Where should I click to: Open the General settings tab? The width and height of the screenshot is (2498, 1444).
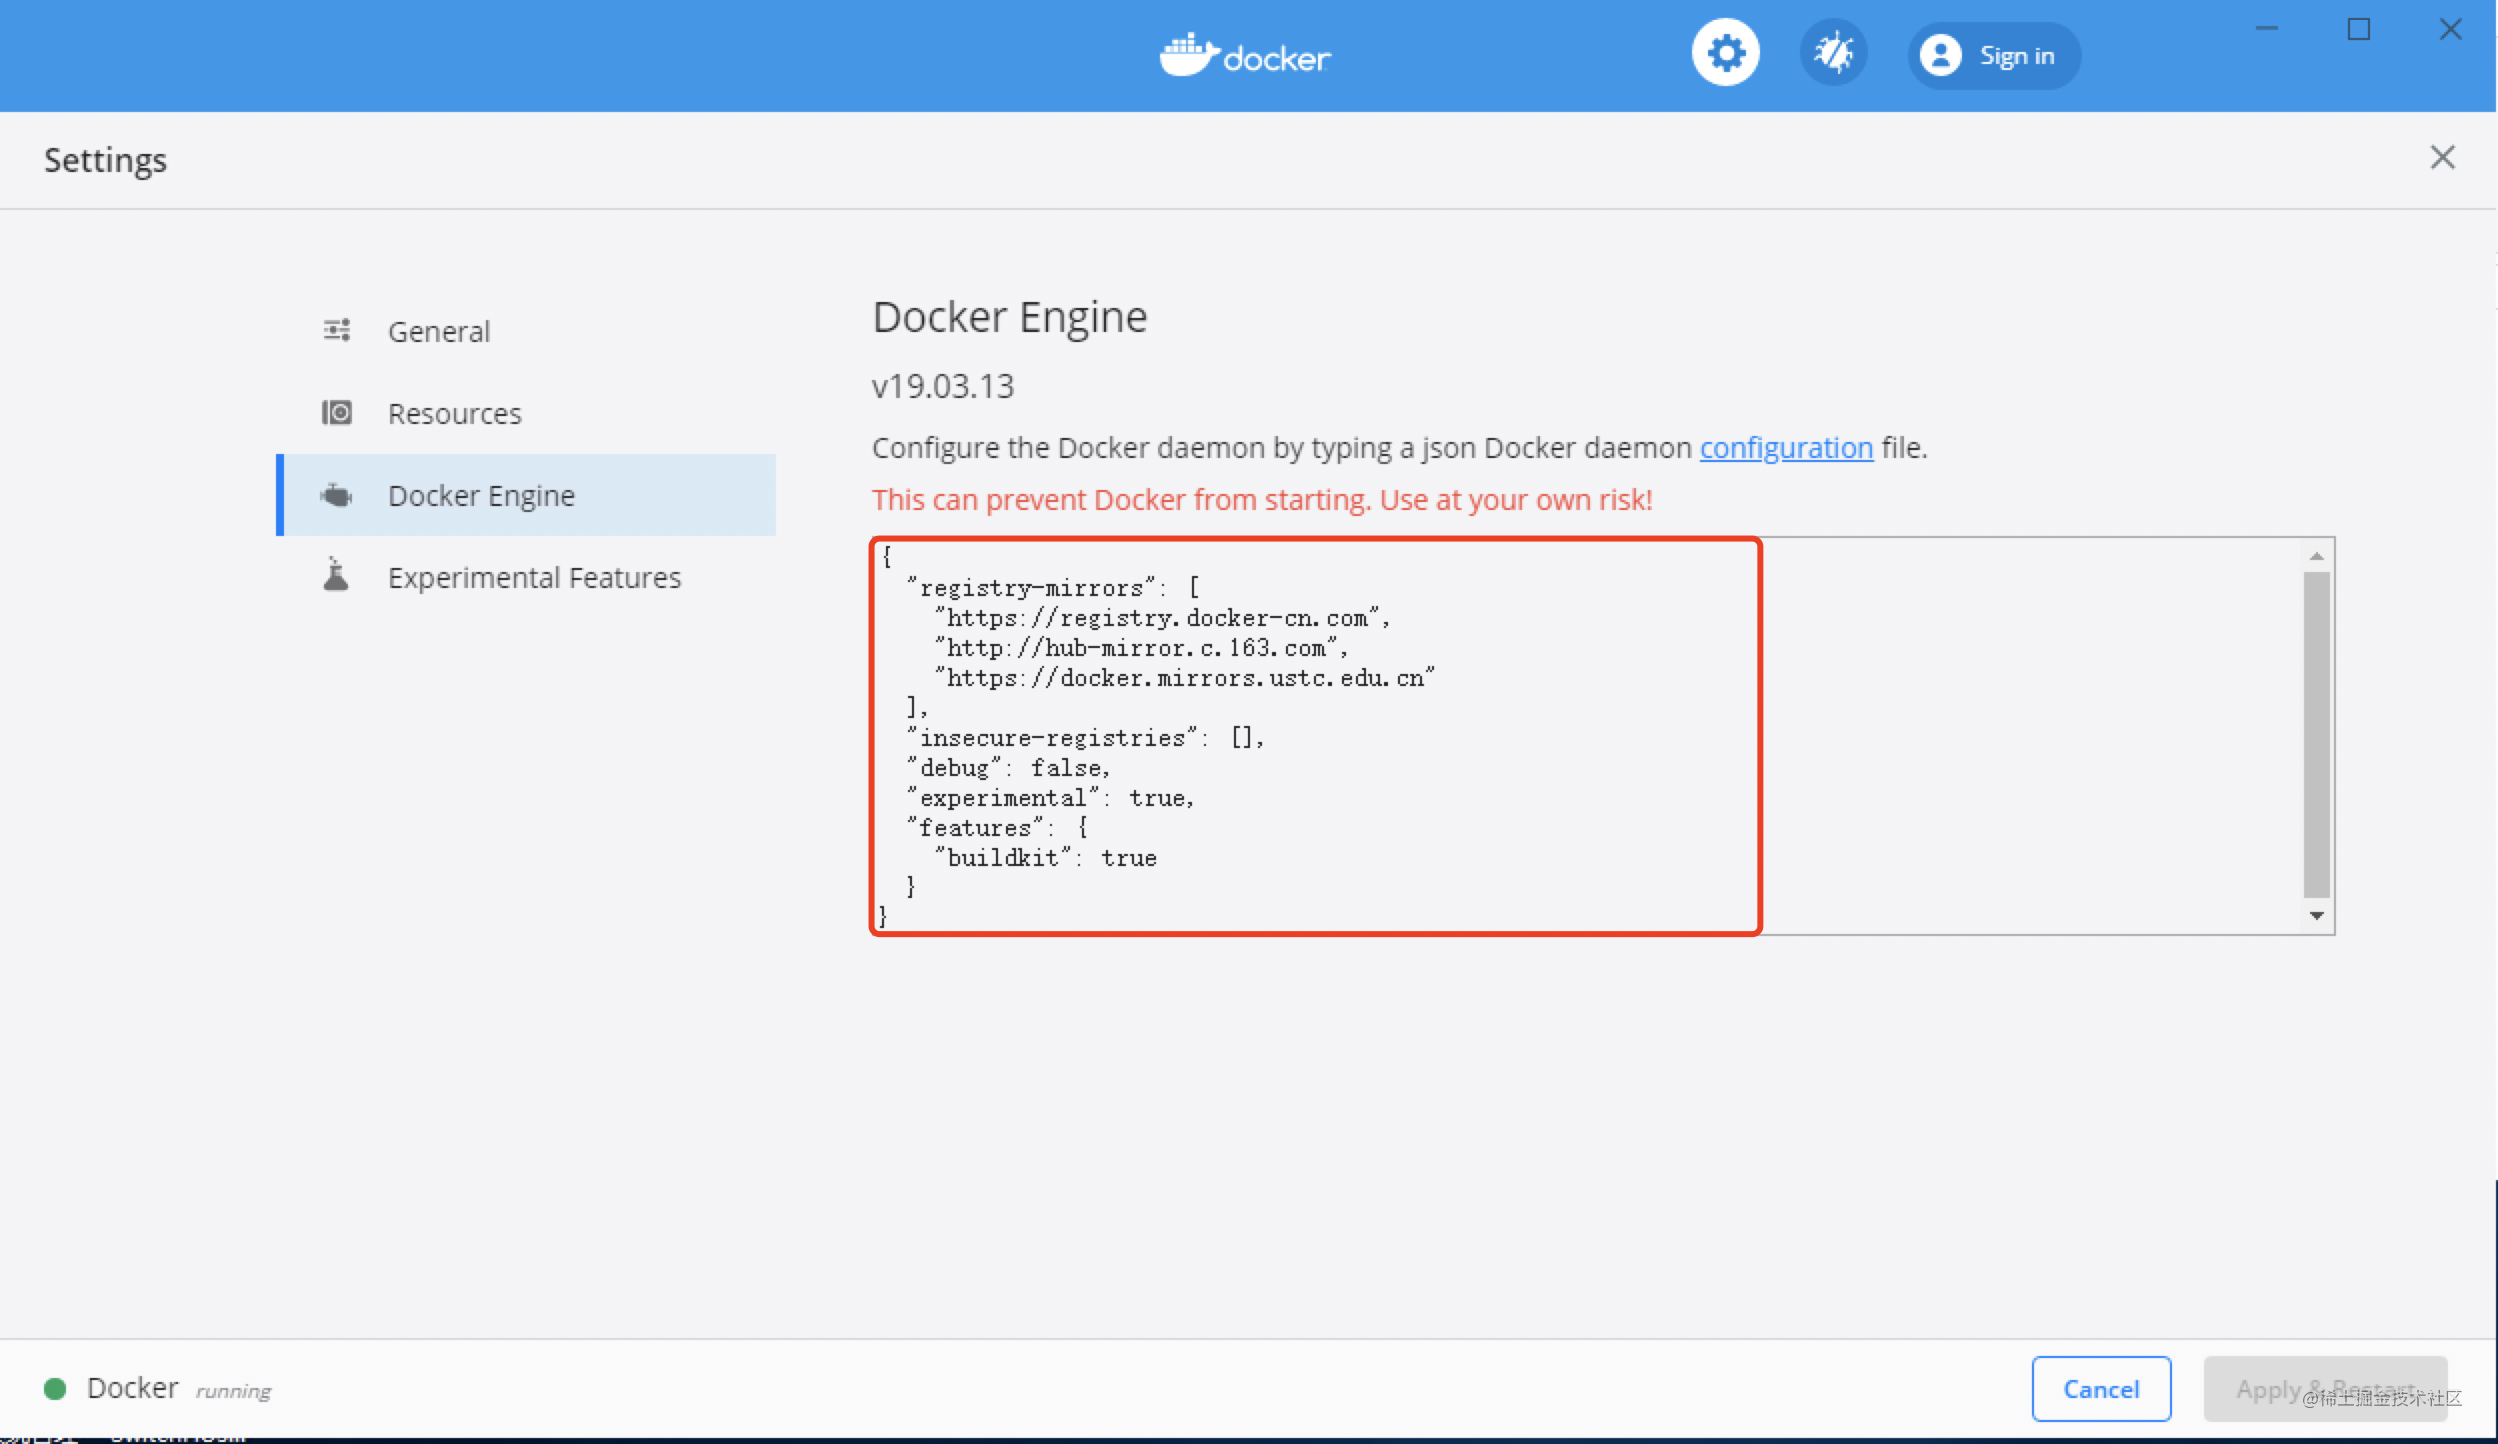[x=439, y=331]
